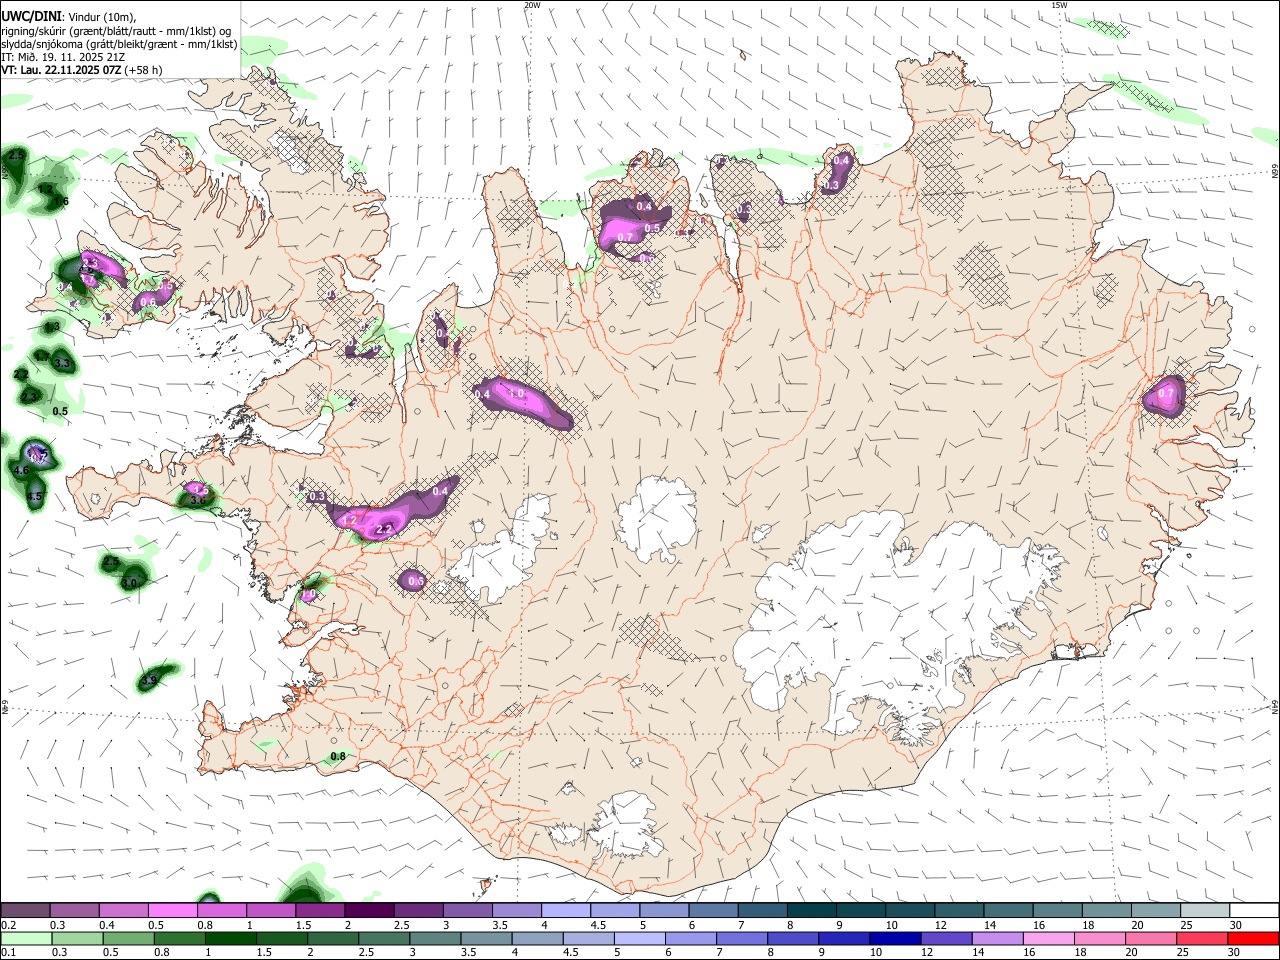The width and height of the screenshot is (1280, 960).
Task: Click the bold UWC/DINI title text
Action: coord(30,17)
